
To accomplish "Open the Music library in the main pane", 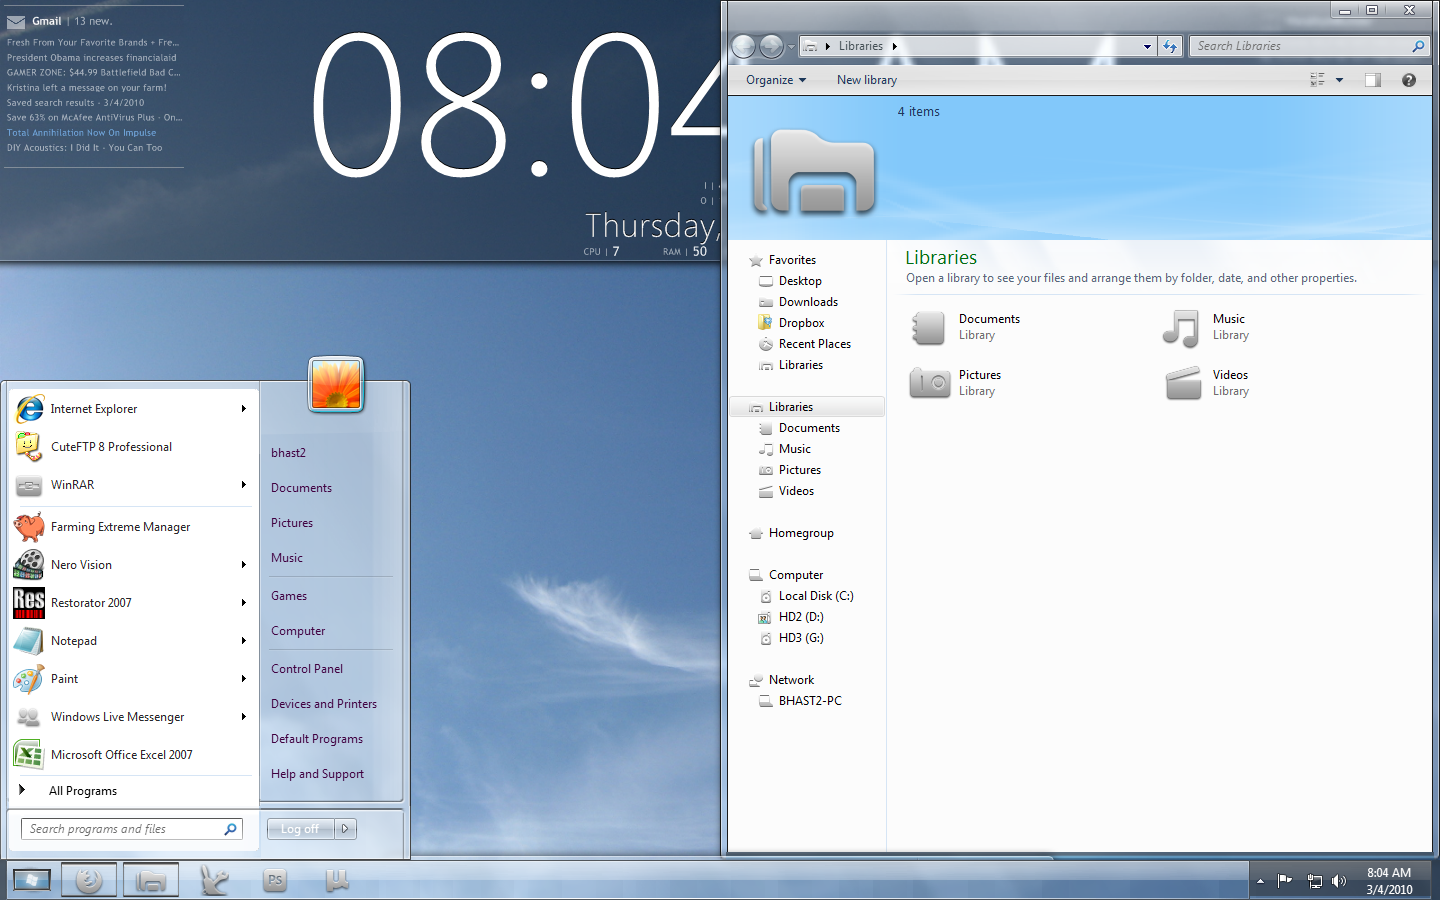I will pos(1206,327).
